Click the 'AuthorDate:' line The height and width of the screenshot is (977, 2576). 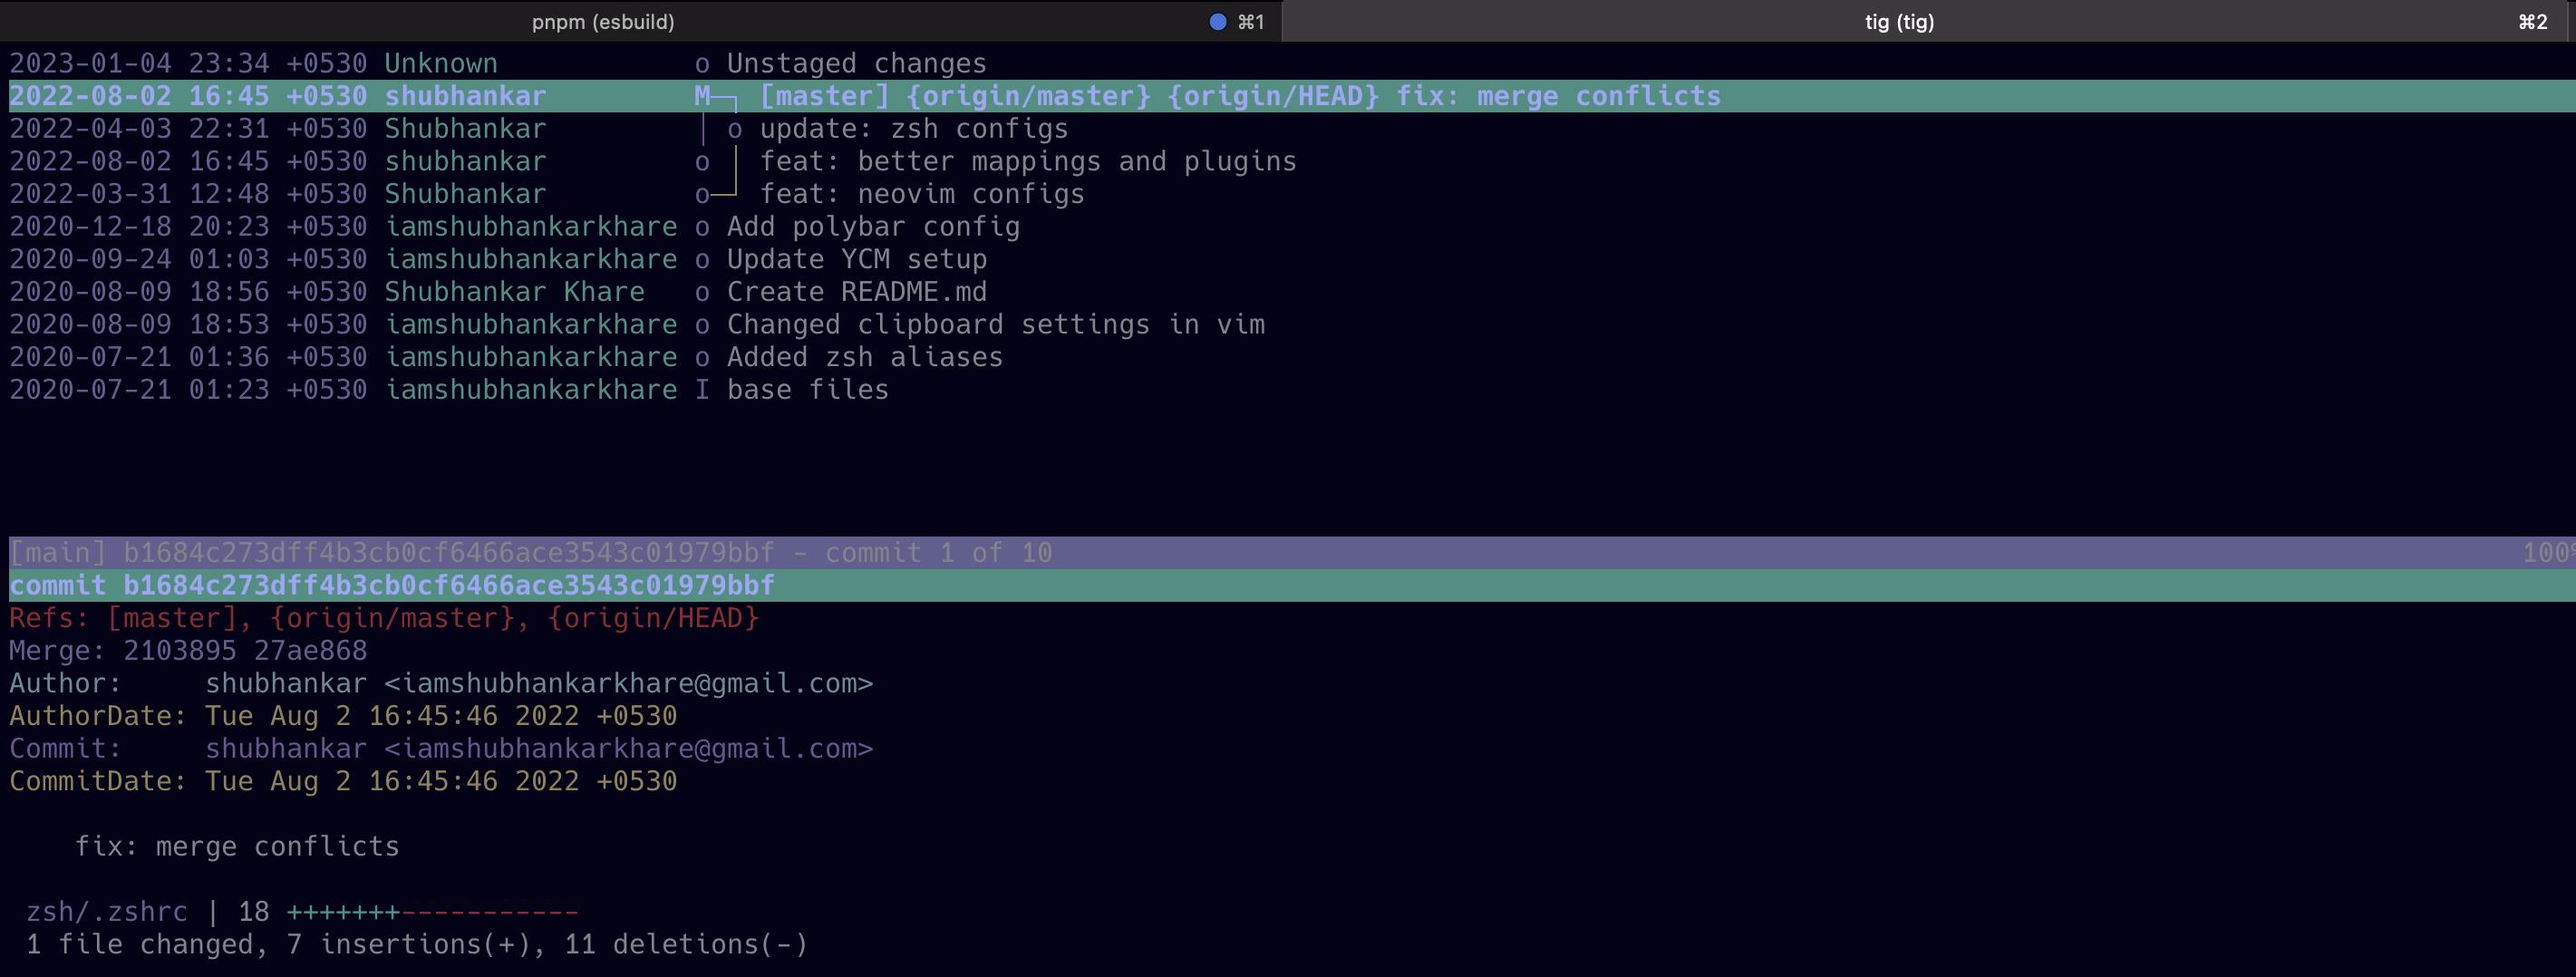343,716
